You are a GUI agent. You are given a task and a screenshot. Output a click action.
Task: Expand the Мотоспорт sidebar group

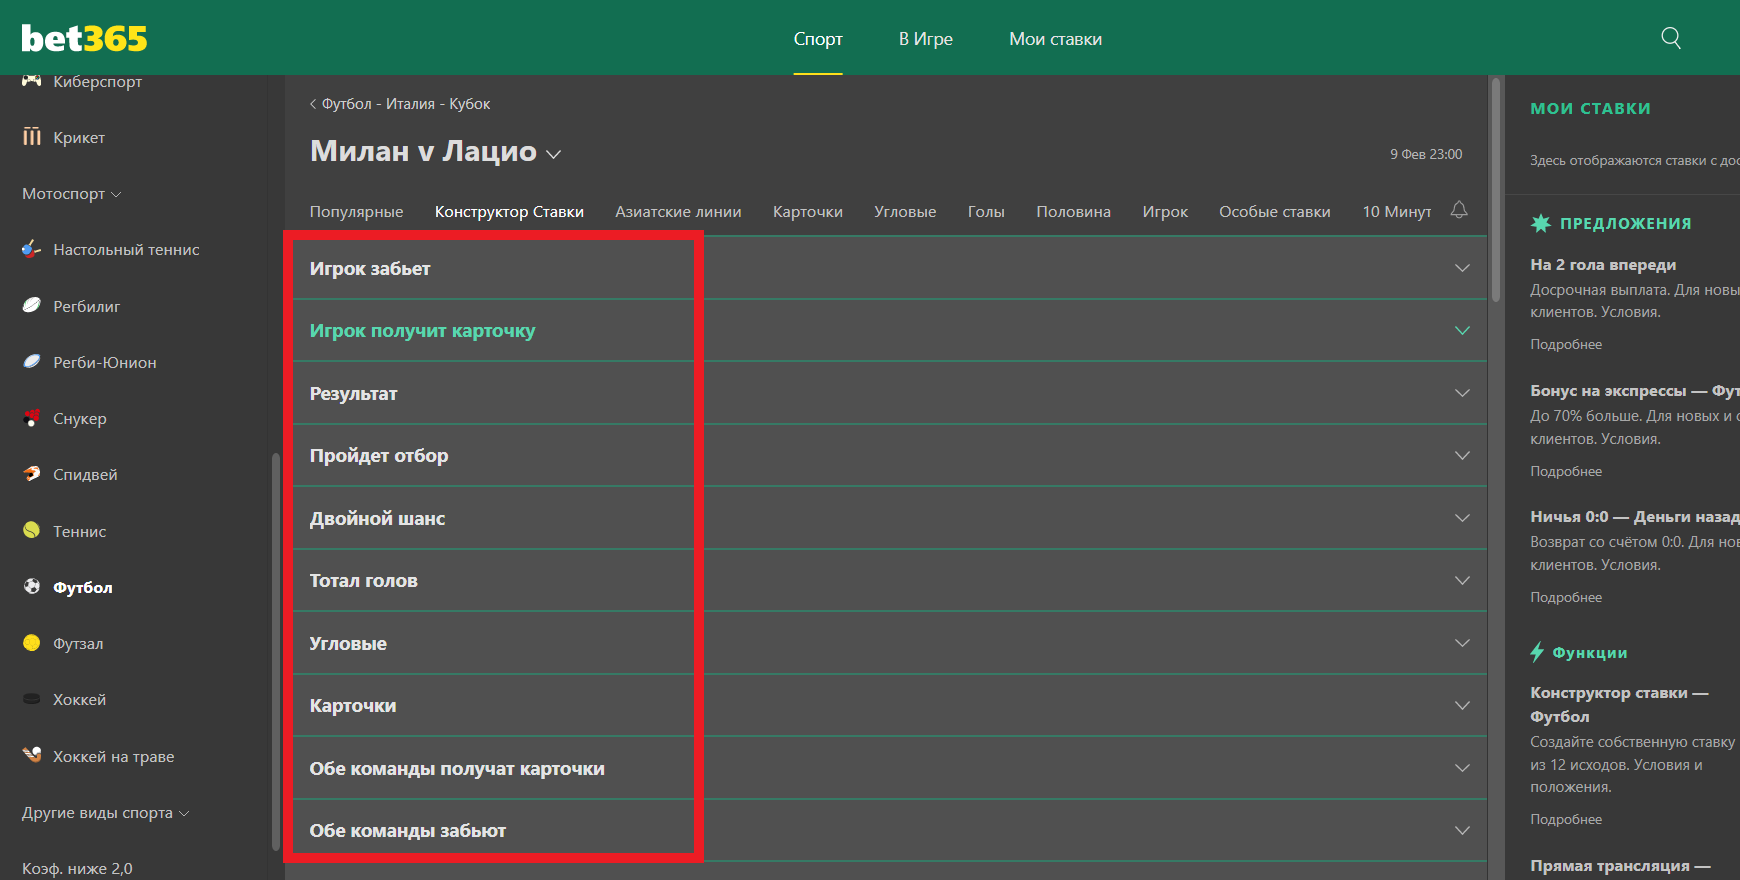tap(72, 193)
